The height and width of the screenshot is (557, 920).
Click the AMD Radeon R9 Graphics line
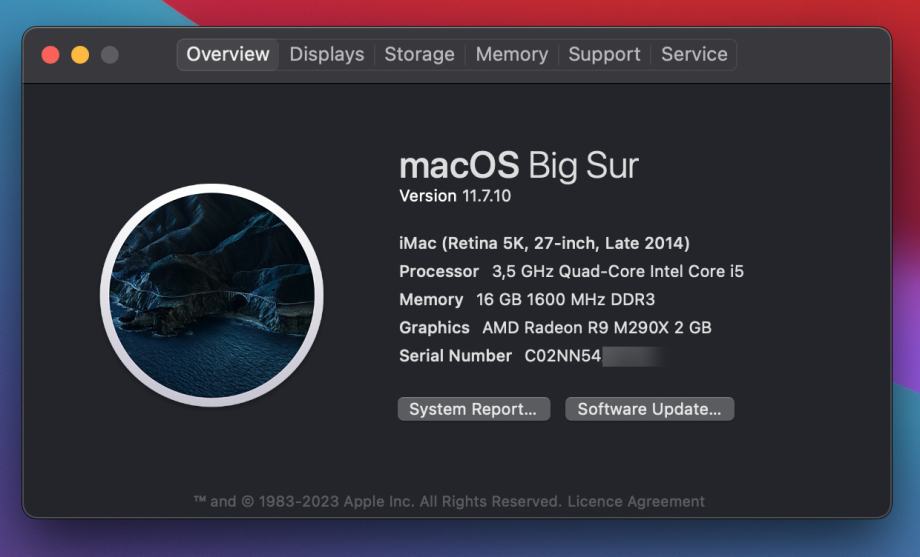point(555,327)
